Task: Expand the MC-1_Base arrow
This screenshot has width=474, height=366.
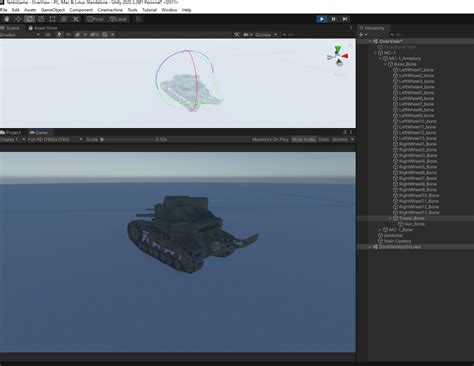Action: (x=380, y=230)
